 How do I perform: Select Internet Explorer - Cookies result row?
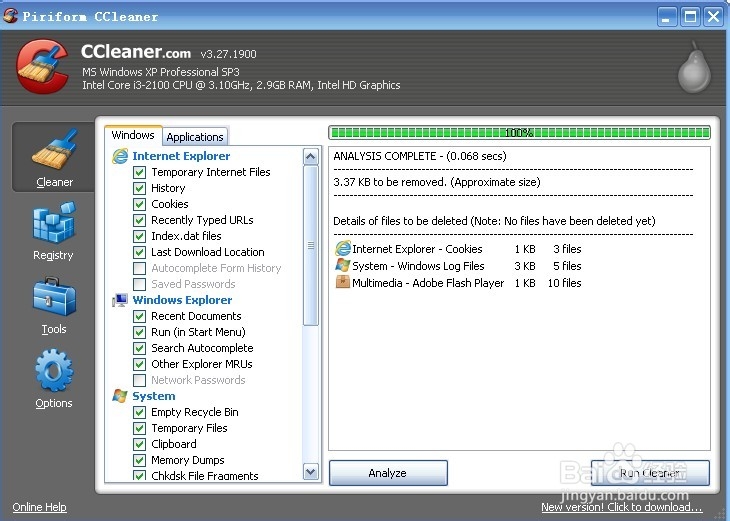click(x=458, y=249)
